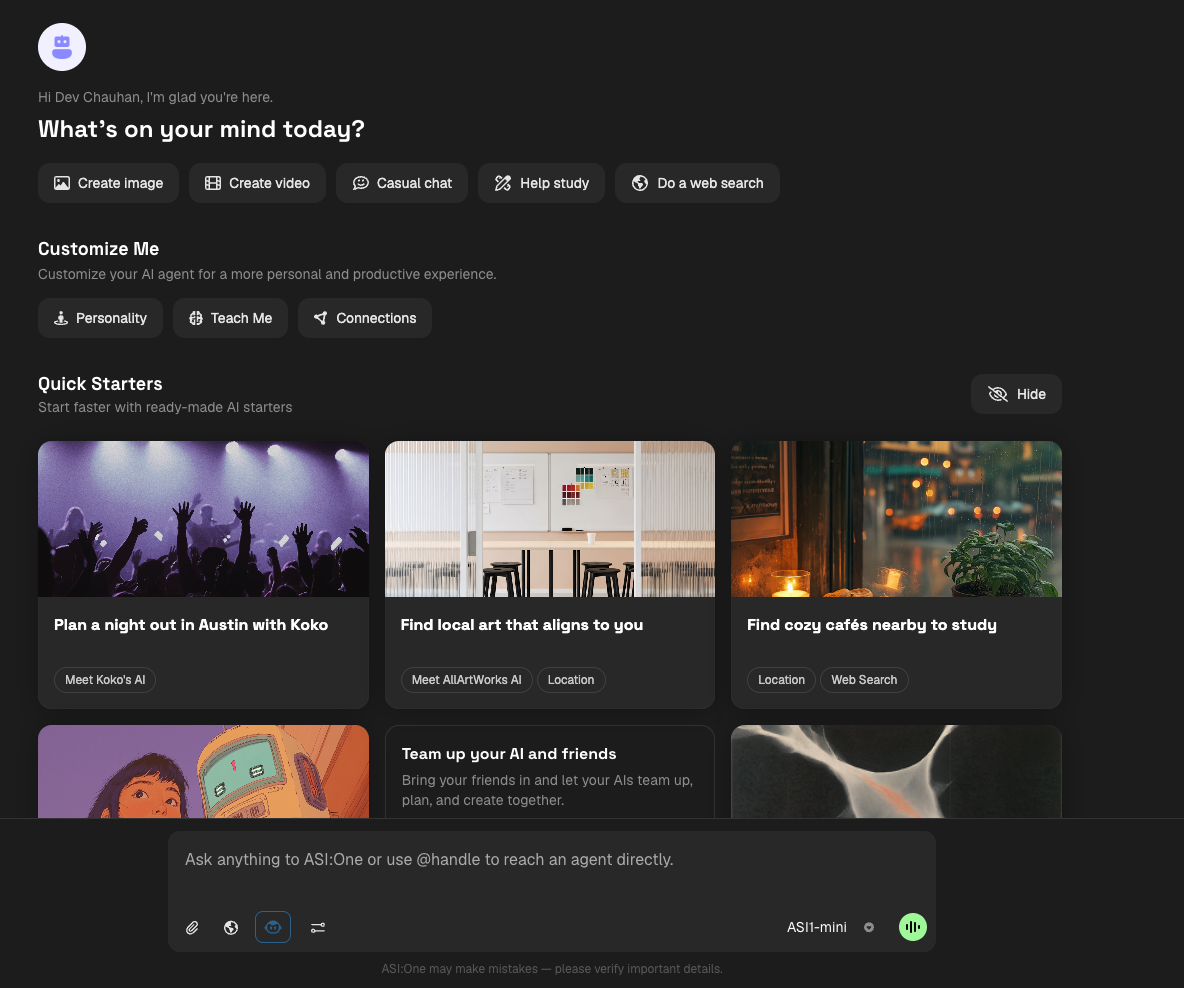Toggle the agent robot icon in chat box
This screenshot has width=1184, height=988.
click(273, 928)
